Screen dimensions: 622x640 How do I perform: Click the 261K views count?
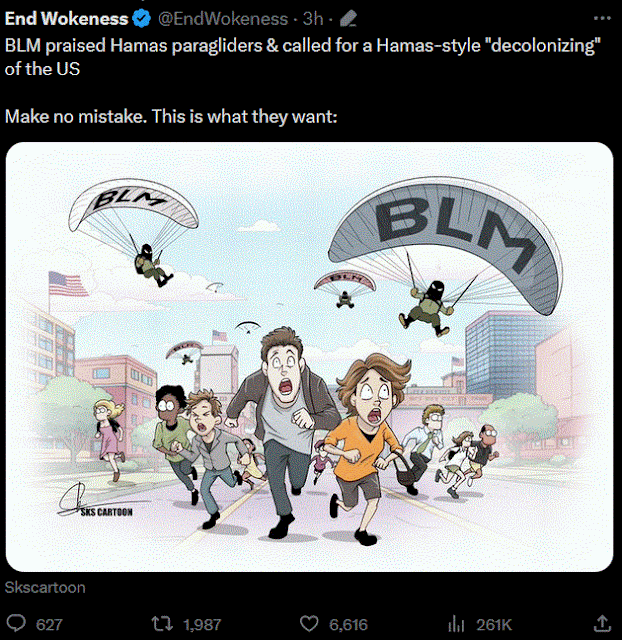coord(494,624)
